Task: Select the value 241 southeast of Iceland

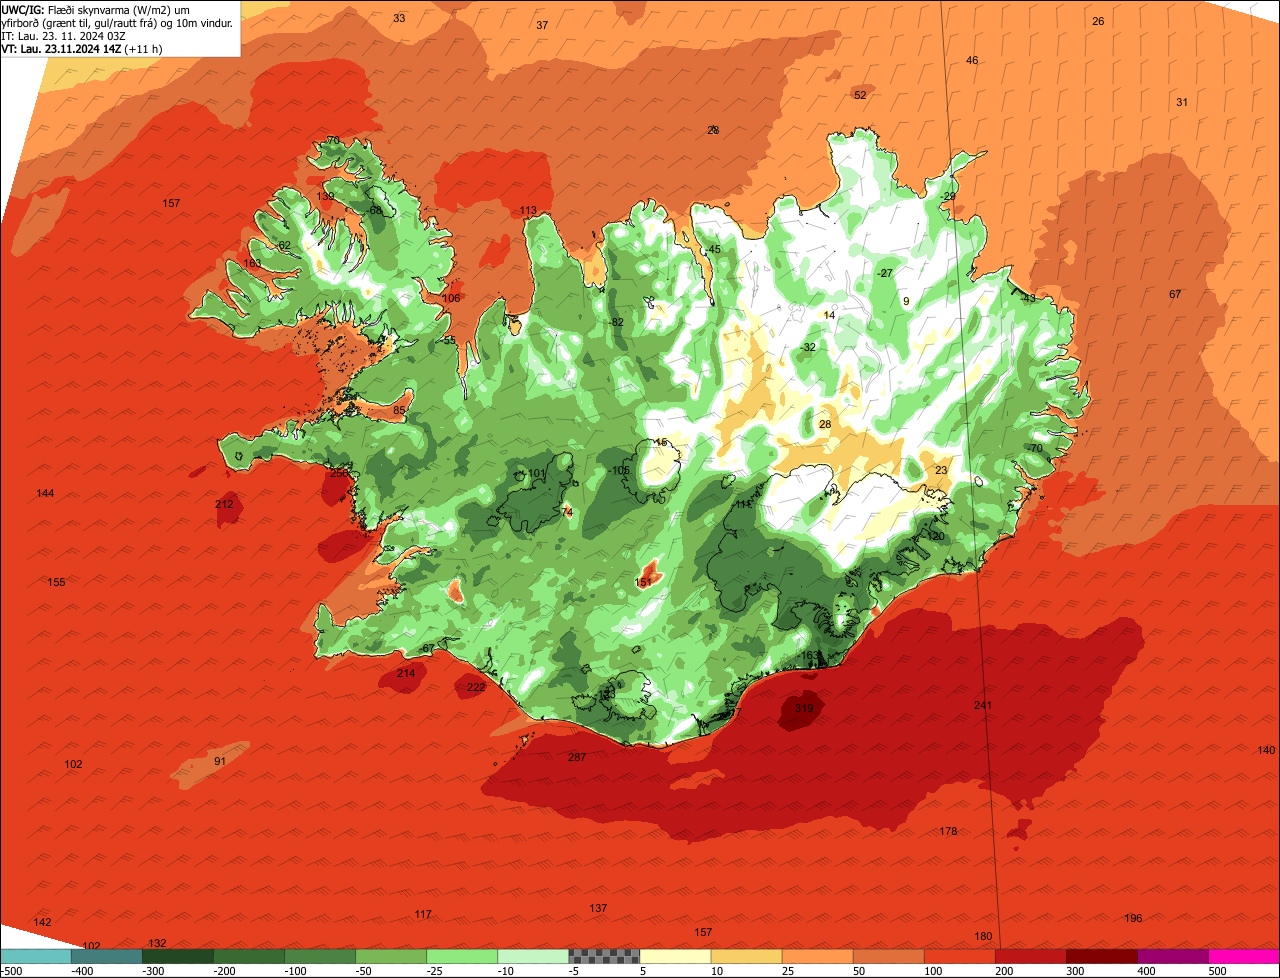Action: click(x=983, y=705)
